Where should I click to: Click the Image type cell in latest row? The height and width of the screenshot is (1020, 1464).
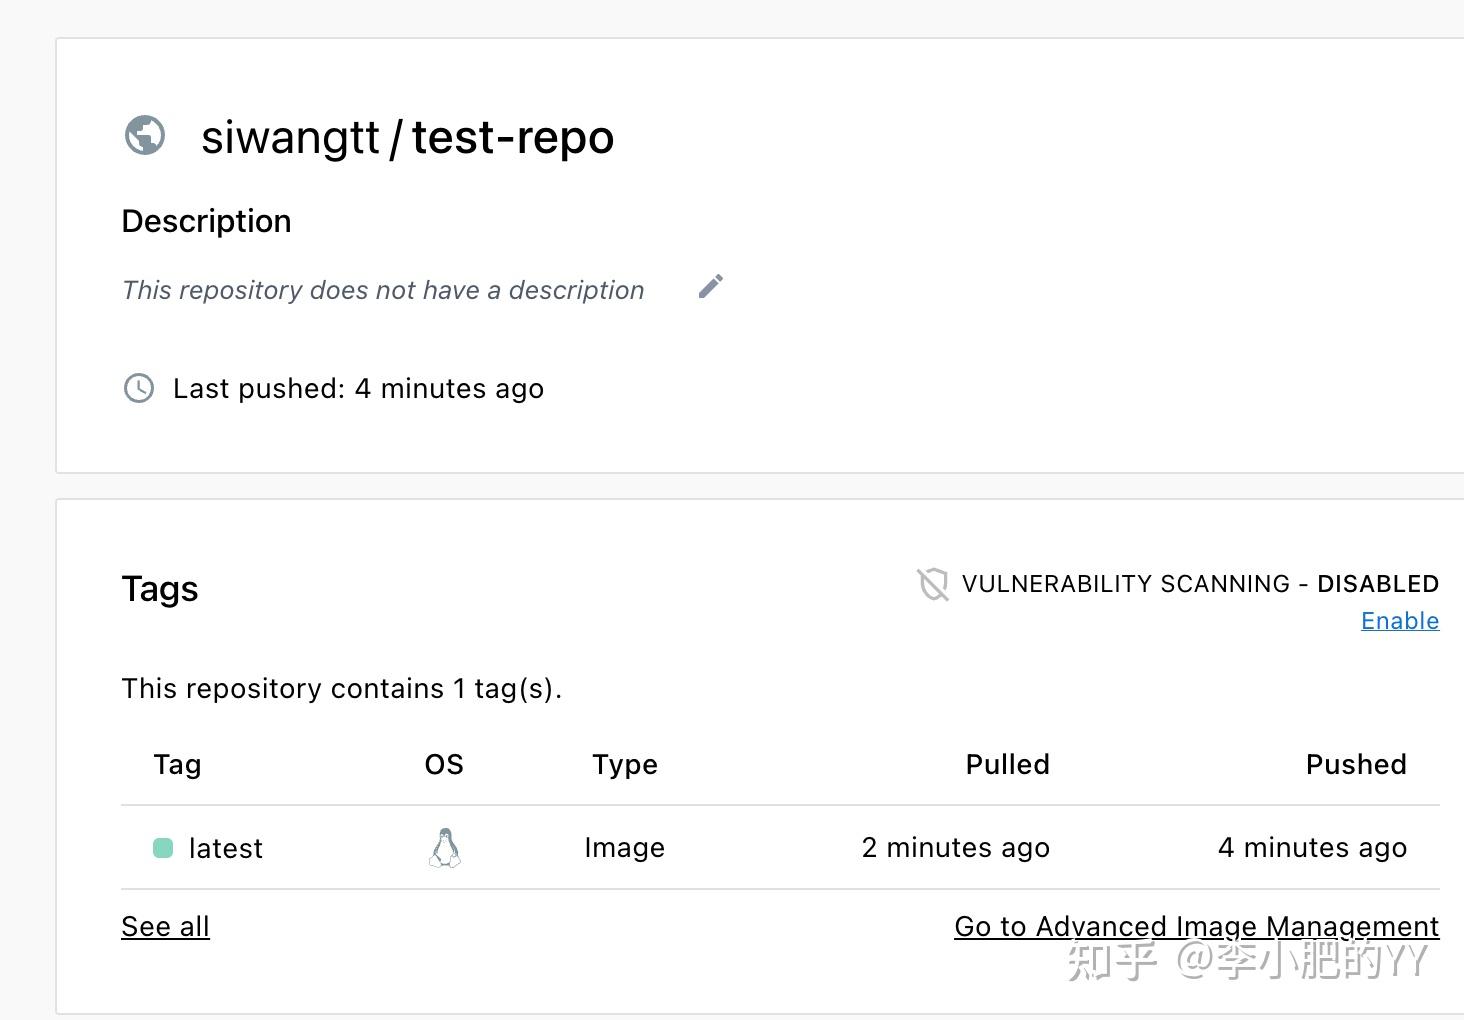(x=625, y=849)
